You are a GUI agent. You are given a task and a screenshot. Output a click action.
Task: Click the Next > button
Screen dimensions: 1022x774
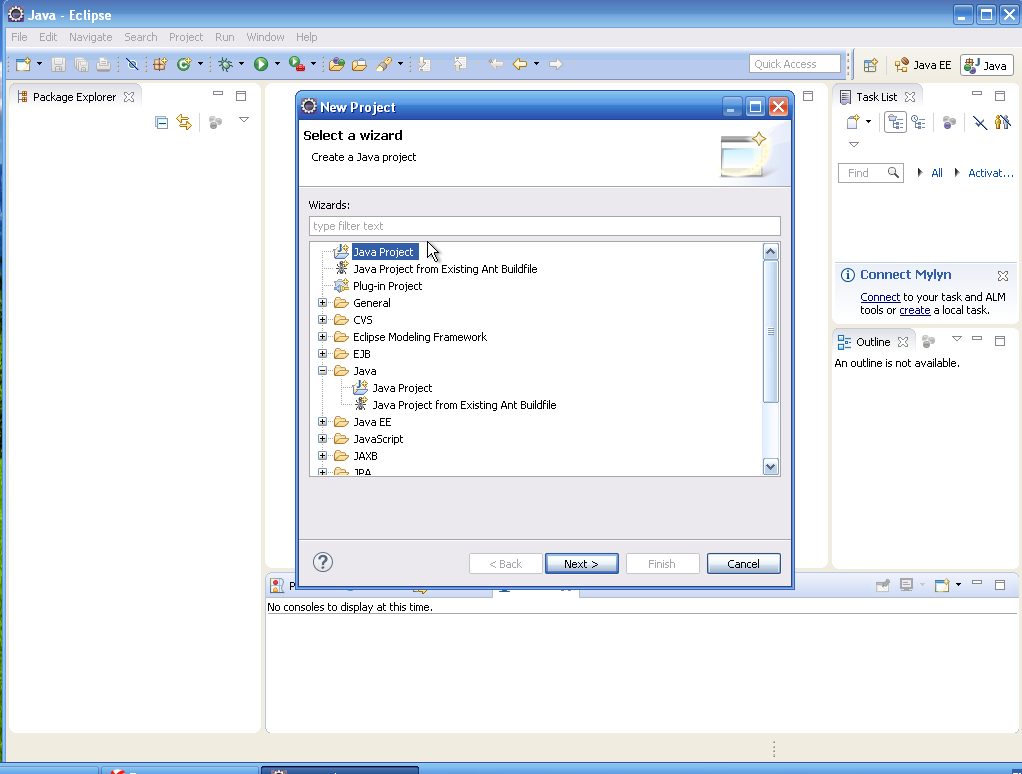pos(581,564)
